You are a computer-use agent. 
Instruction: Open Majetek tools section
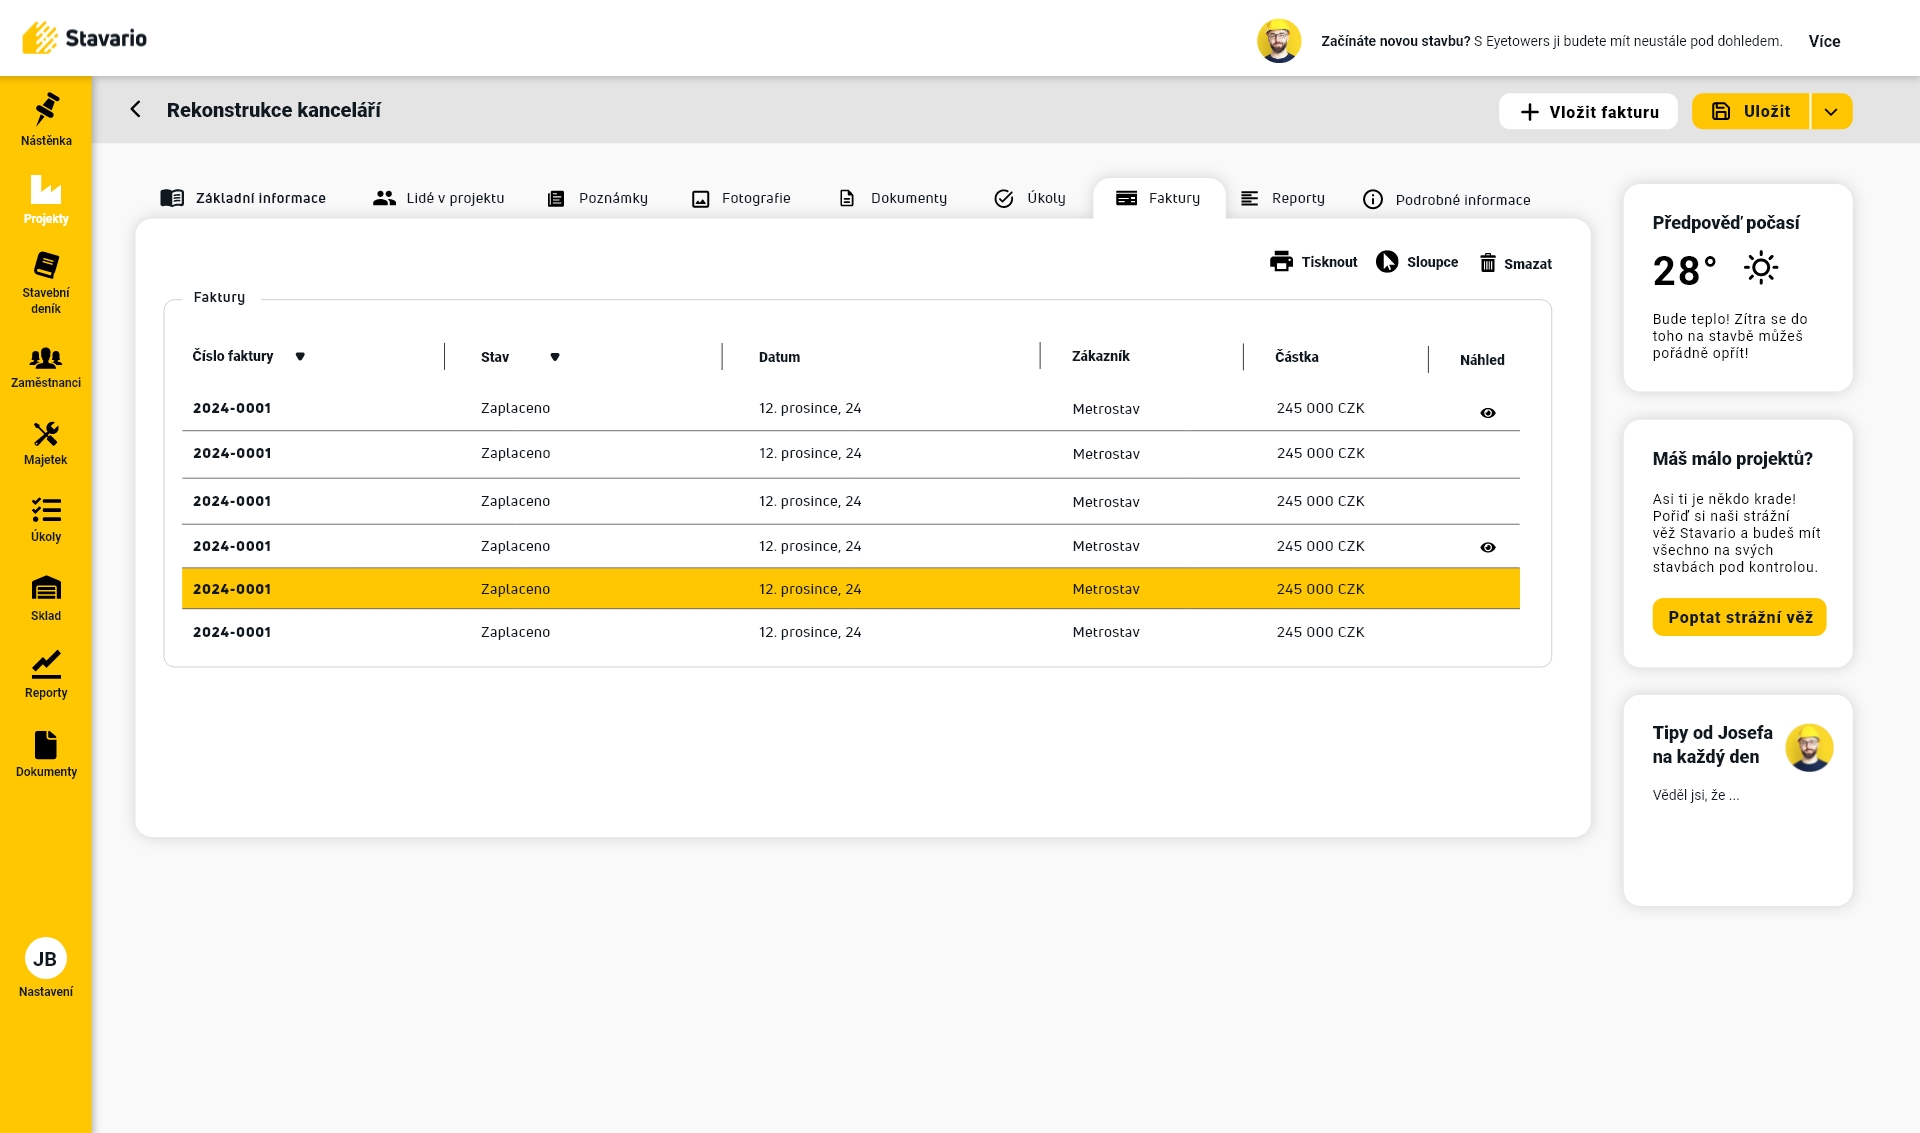pos(46,443)
